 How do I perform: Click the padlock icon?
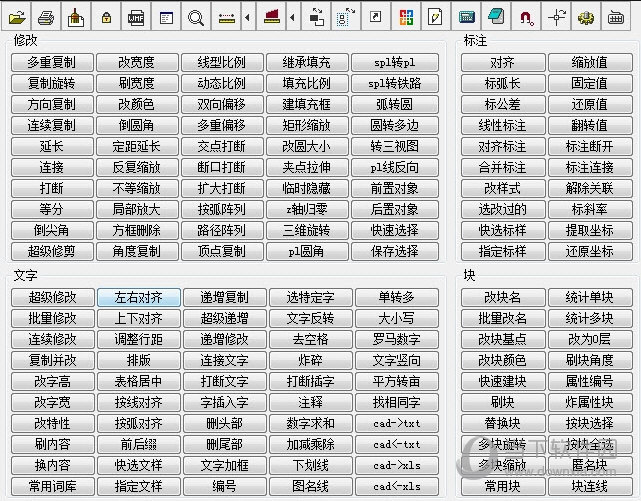(106, 17)
